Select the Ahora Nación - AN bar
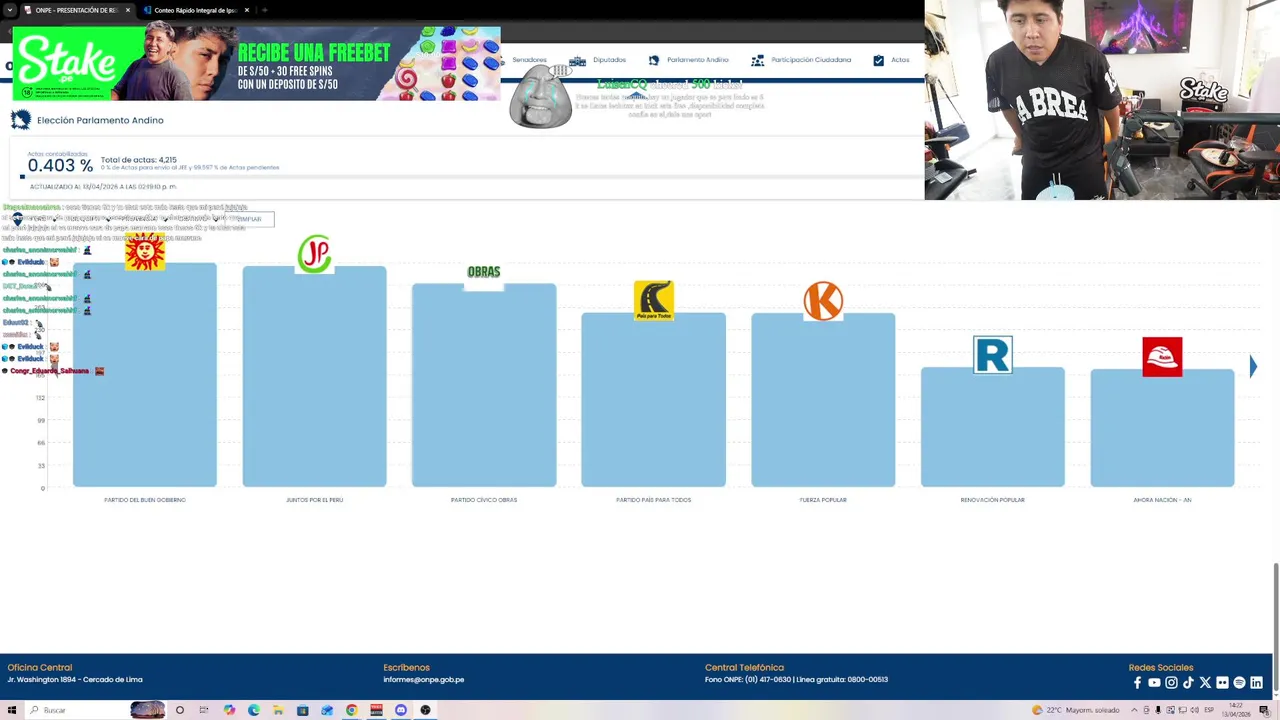This screenshot has height=720, width=1280. tap(1162, 428)
